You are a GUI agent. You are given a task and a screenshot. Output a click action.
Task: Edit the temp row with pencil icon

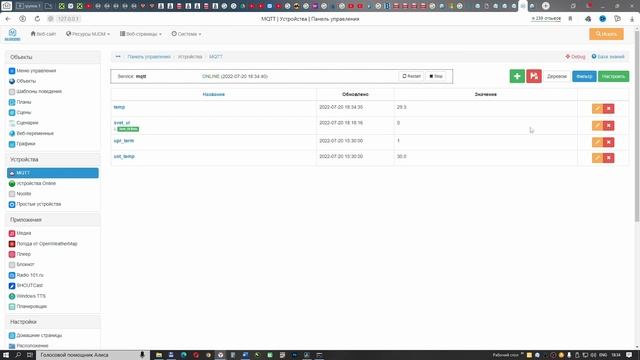point(598,109)
